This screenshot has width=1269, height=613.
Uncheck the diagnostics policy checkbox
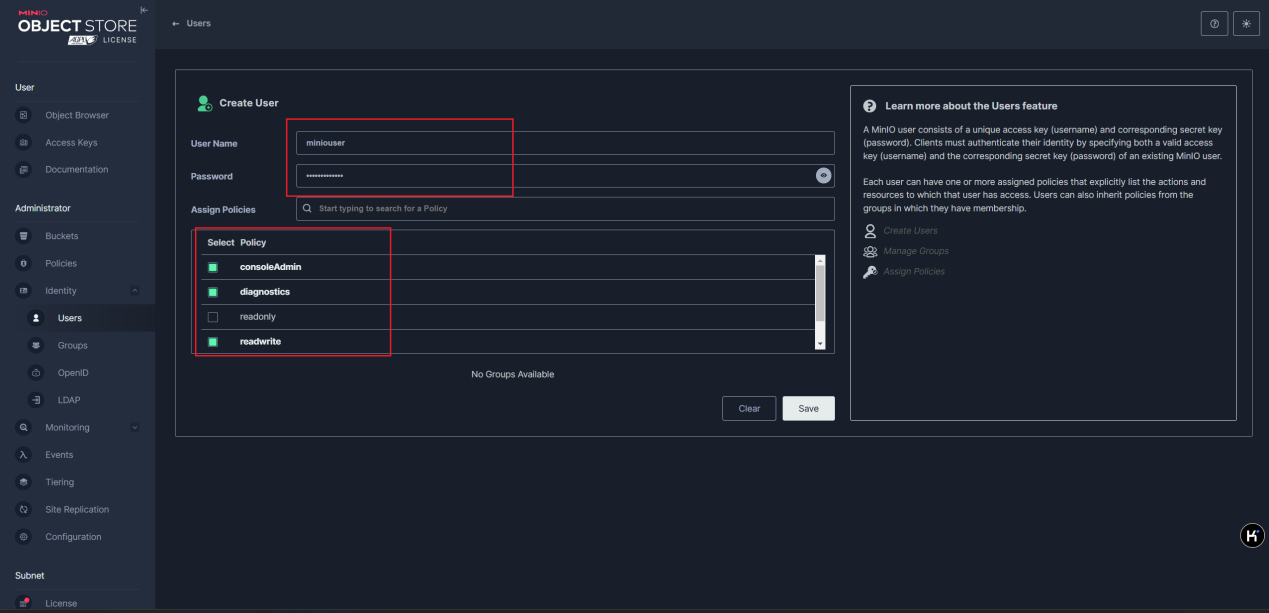tap(213, 292)
